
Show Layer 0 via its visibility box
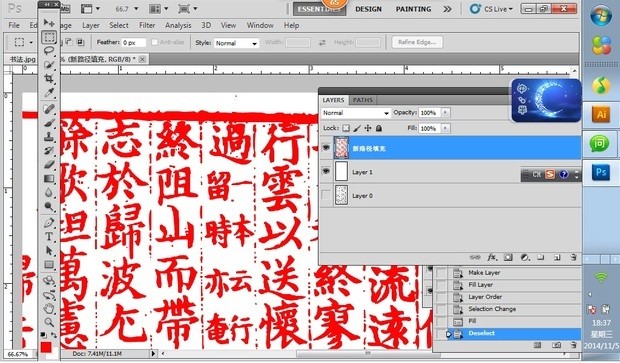click(x=326, y=195)
